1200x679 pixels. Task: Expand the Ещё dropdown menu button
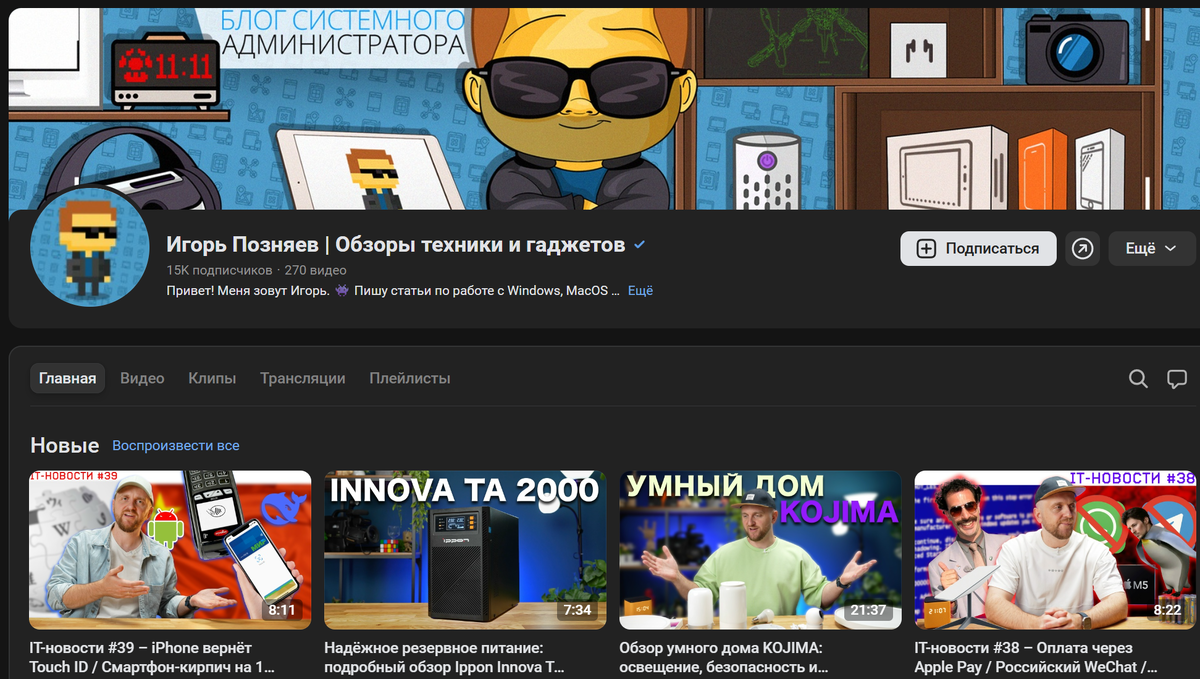click(1152, 249)
